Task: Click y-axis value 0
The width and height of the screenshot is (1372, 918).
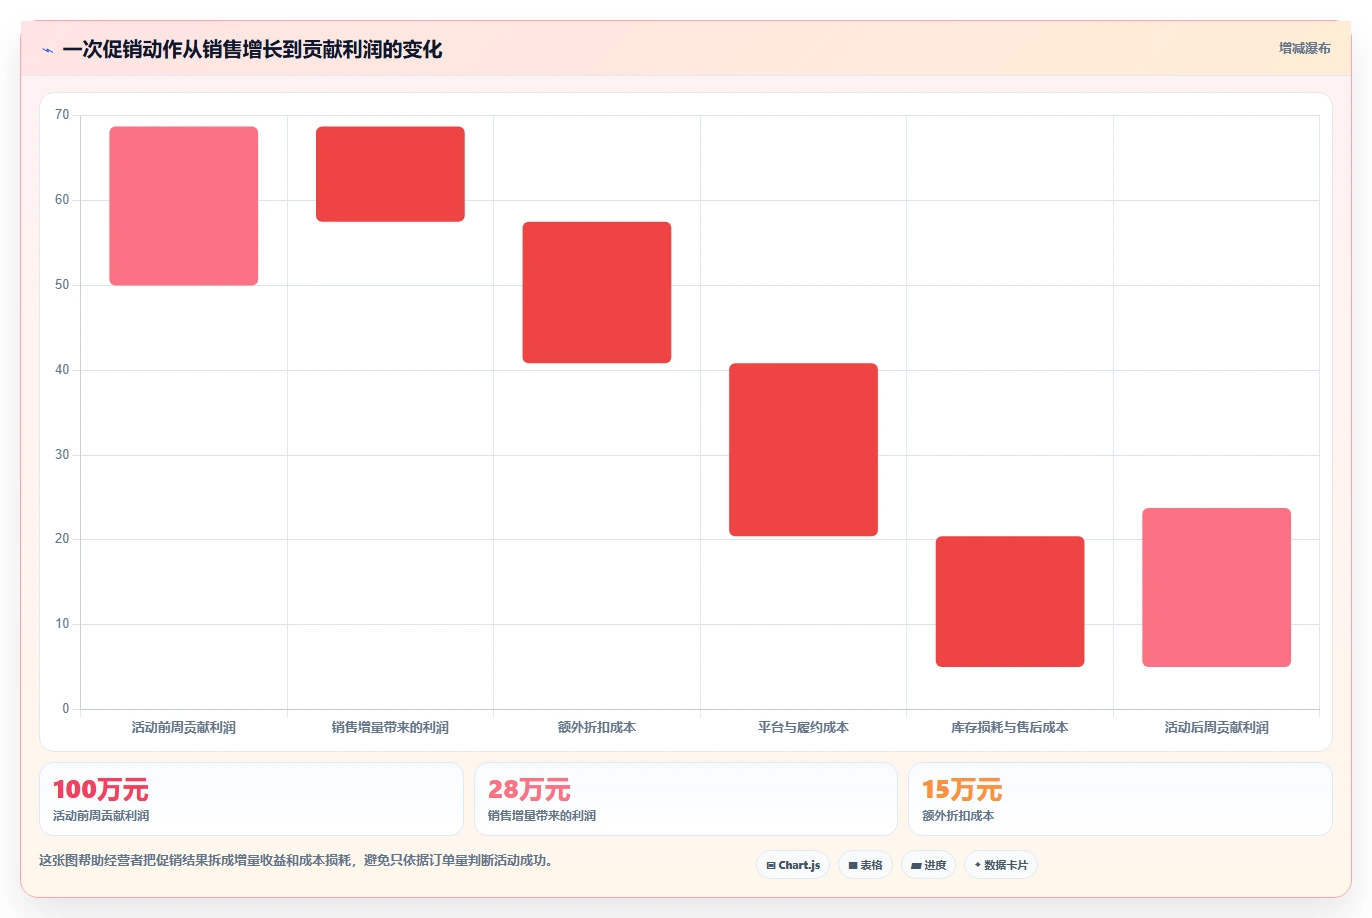Action: pyautogui.click(x=66, y=709)
